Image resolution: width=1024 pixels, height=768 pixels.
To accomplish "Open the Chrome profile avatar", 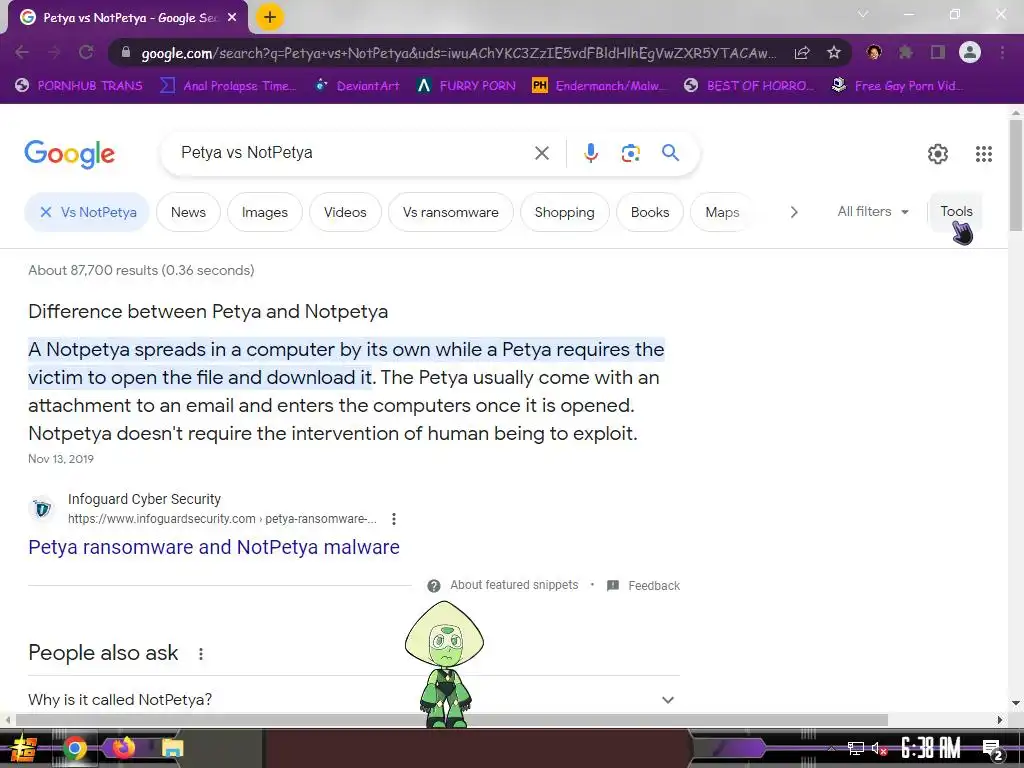I will point(970,52).
